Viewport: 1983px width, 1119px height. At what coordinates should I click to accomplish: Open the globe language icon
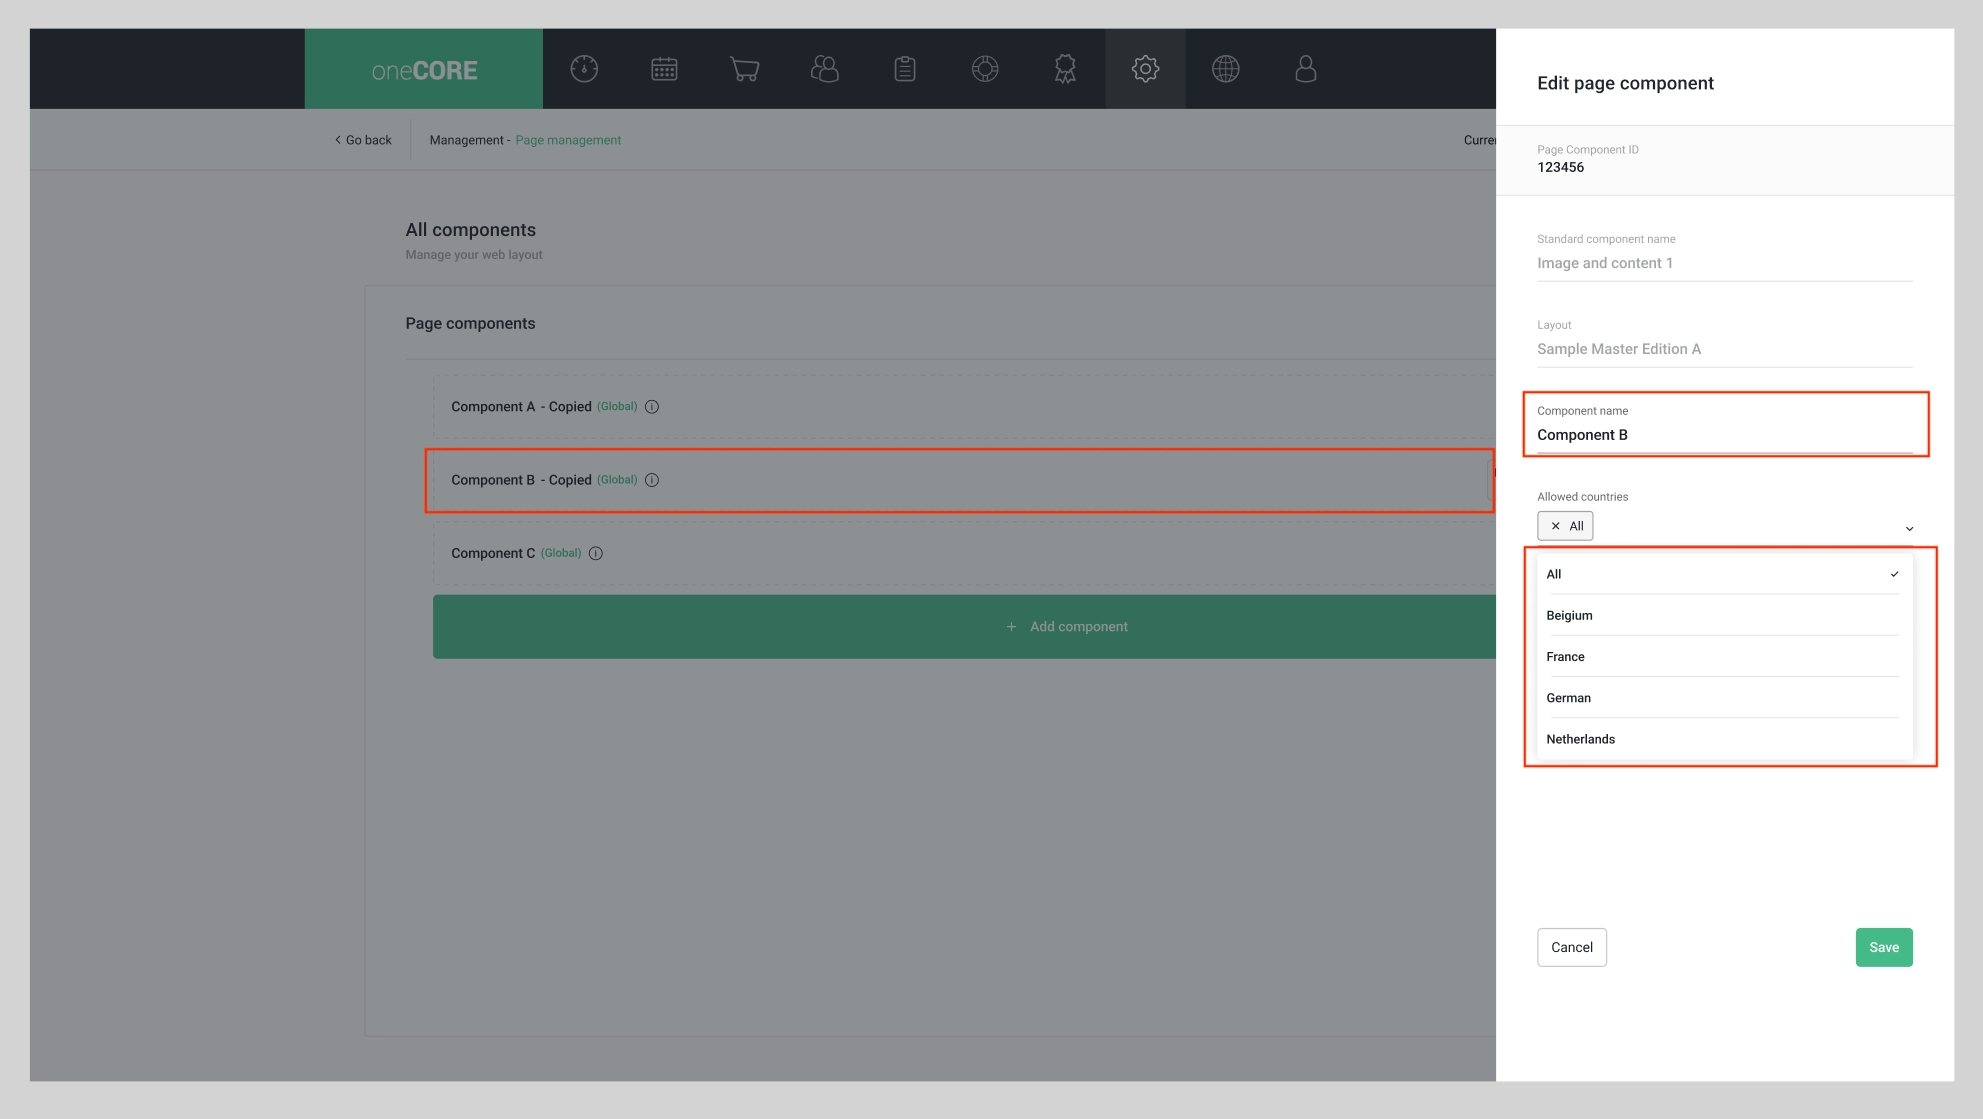pos(1225,69)
